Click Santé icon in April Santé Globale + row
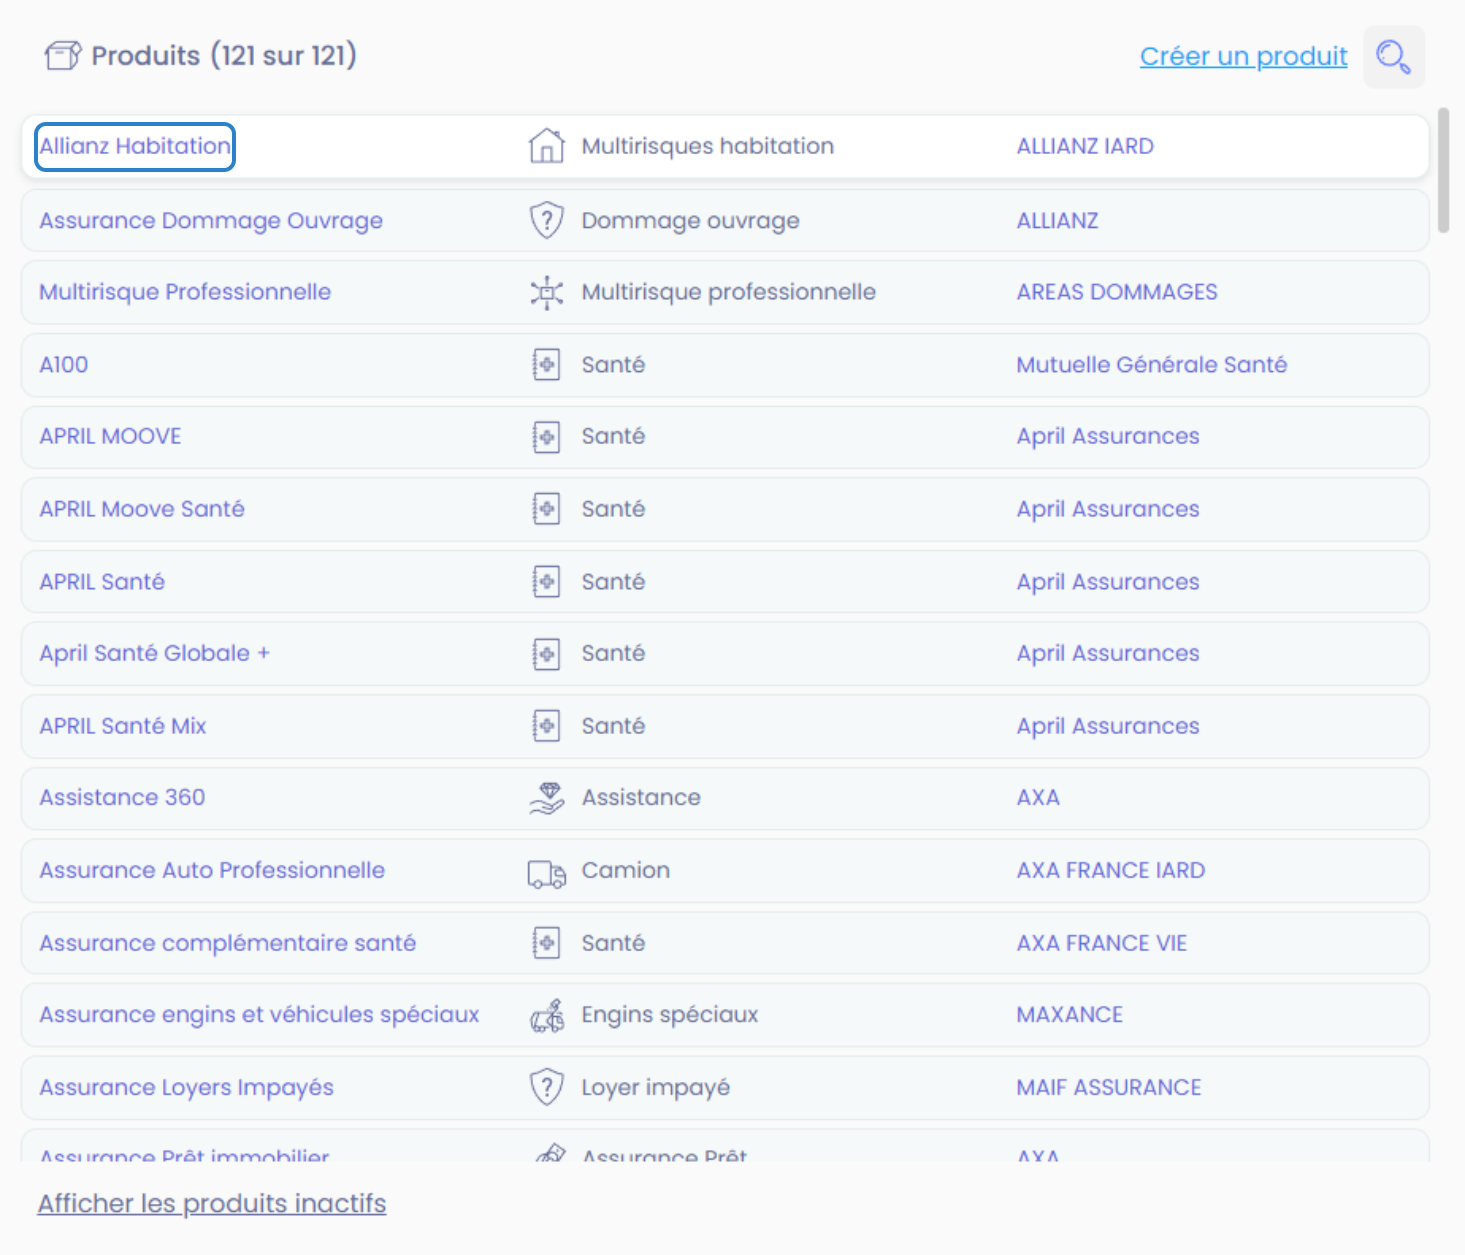This screenshot has width=1465, height=1255. (546, 654)
